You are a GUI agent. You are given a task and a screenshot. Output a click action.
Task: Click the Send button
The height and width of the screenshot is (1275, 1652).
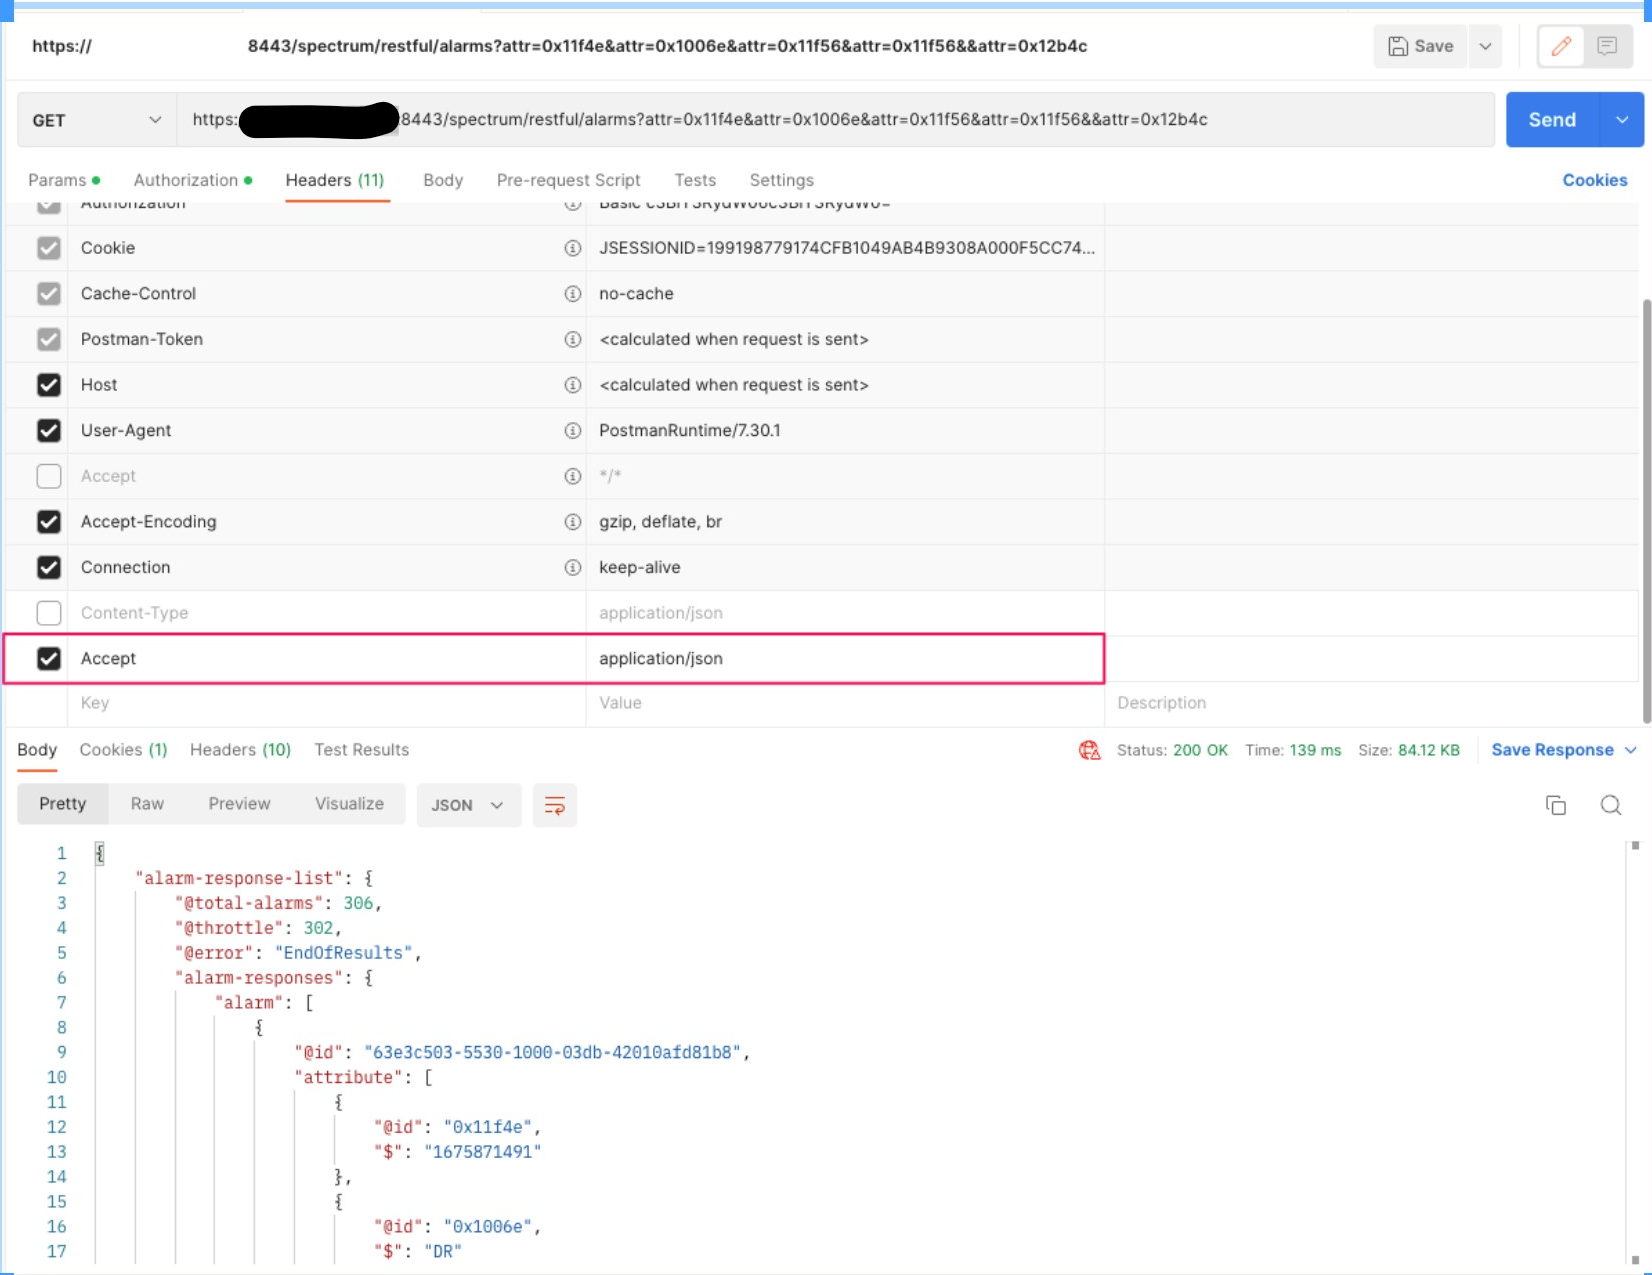(1552, 120)
